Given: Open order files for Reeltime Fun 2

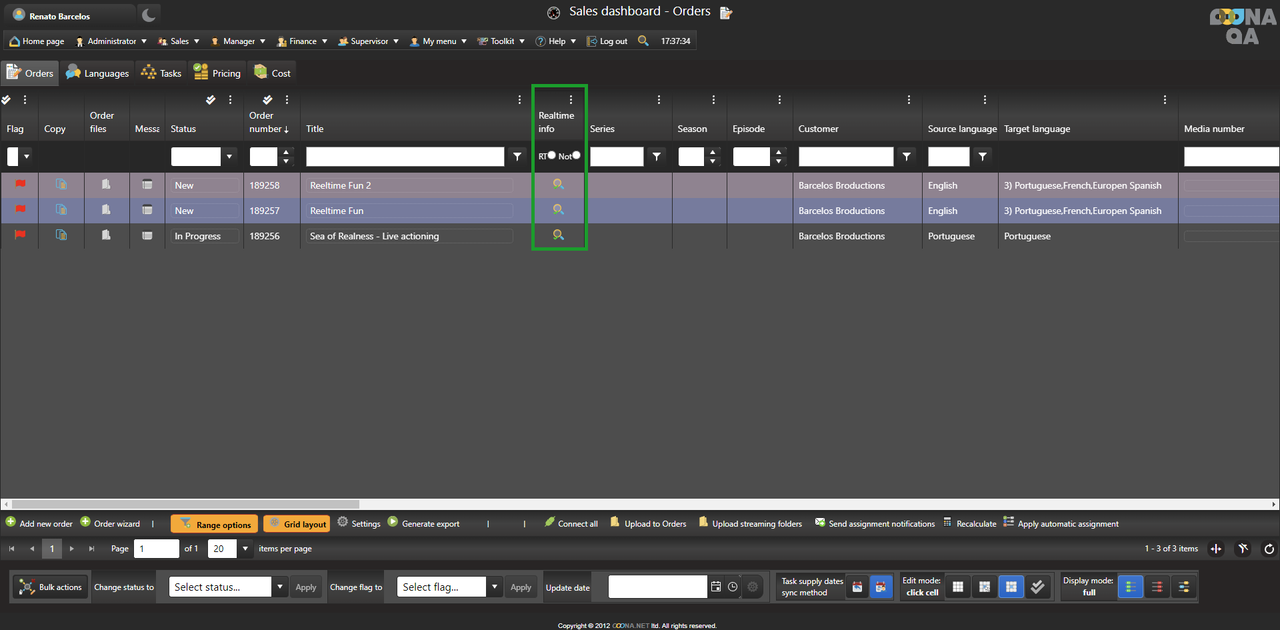Looking at the screenshot, I should [106, 185].
